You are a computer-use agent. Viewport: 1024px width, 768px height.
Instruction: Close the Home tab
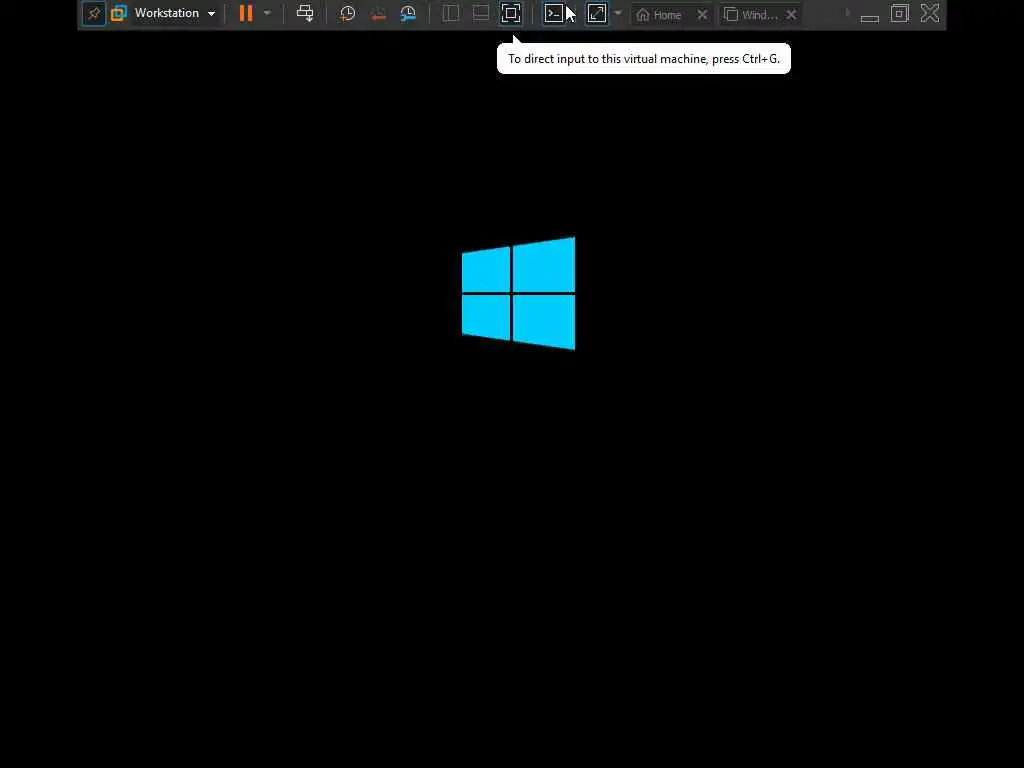pyautogui.click(x=702, y=14)
